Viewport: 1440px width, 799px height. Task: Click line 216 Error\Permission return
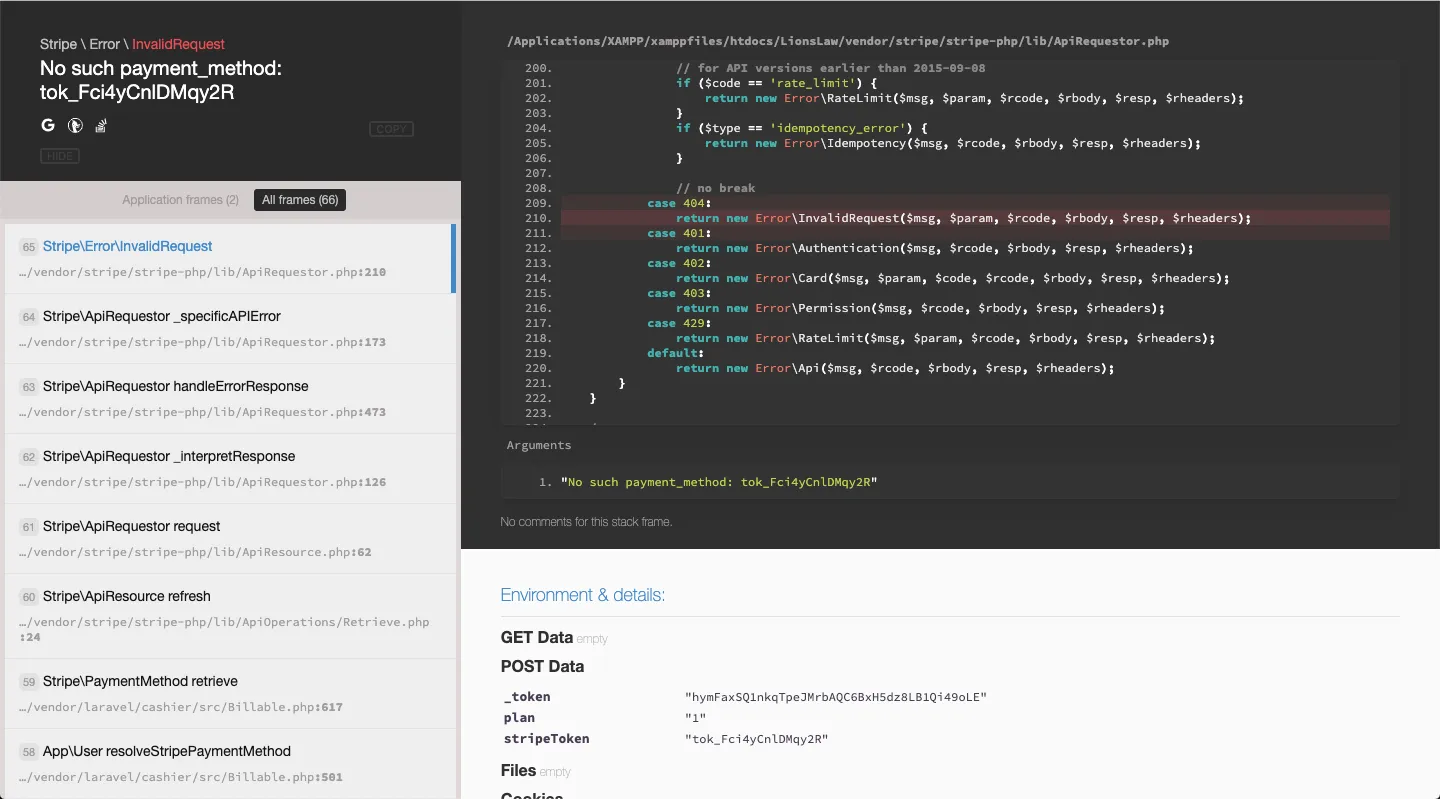(920, 308)
